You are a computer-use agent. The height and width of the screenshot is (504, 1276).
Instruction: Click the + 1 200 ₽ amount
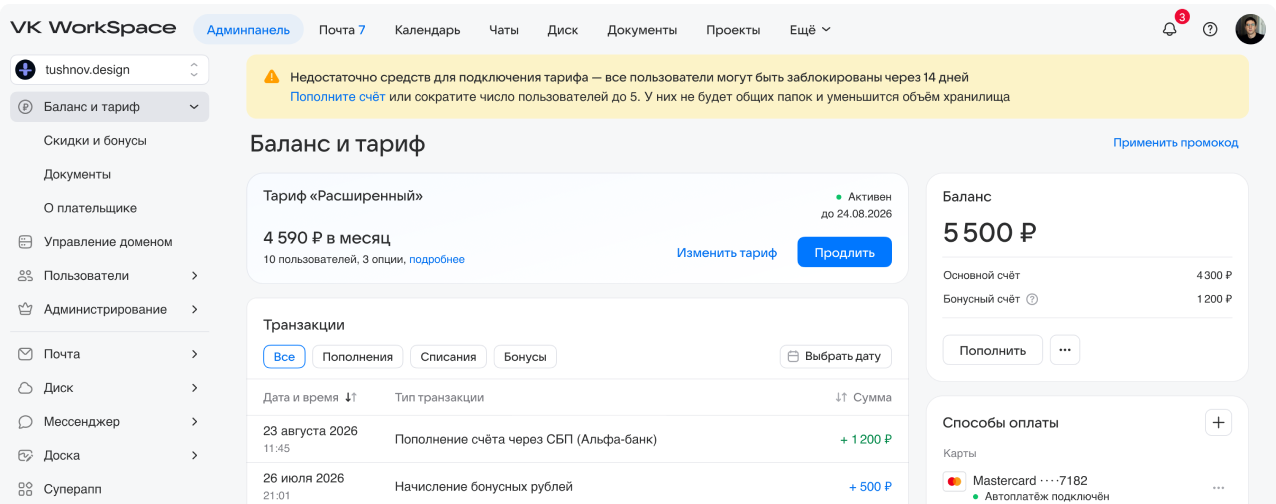(866, 439)
